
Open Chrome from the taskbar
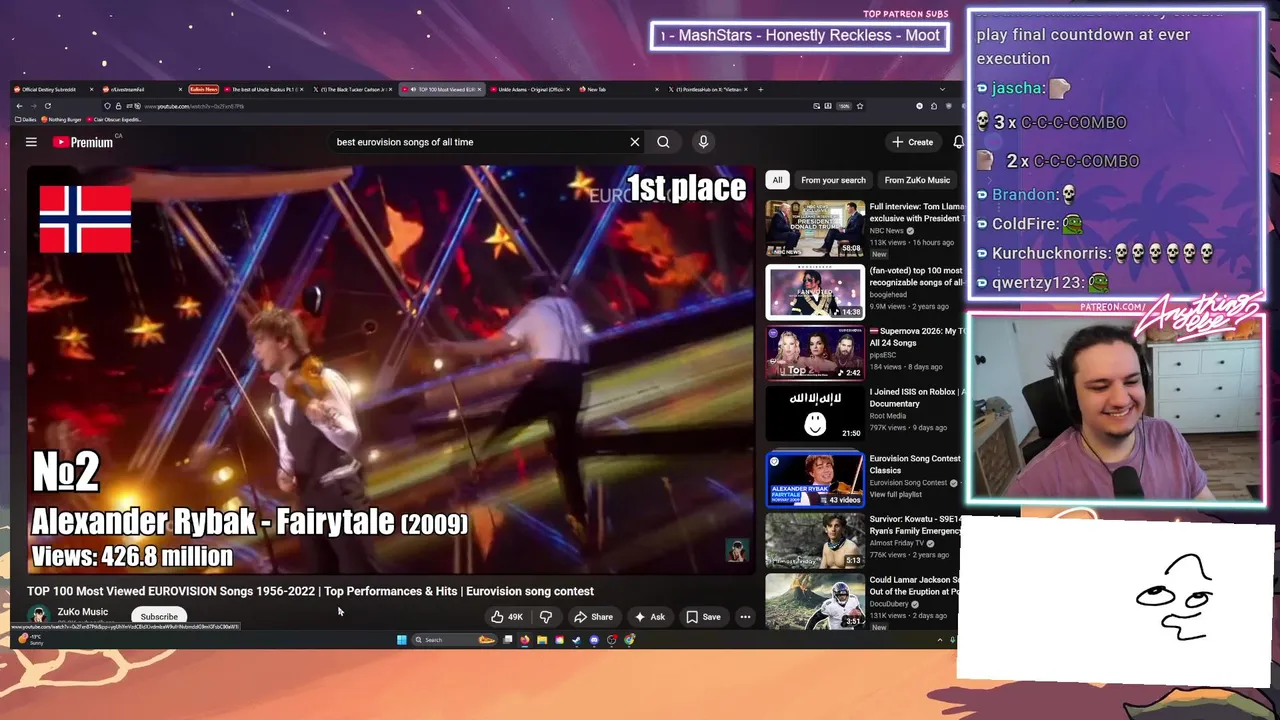(629, 640)
